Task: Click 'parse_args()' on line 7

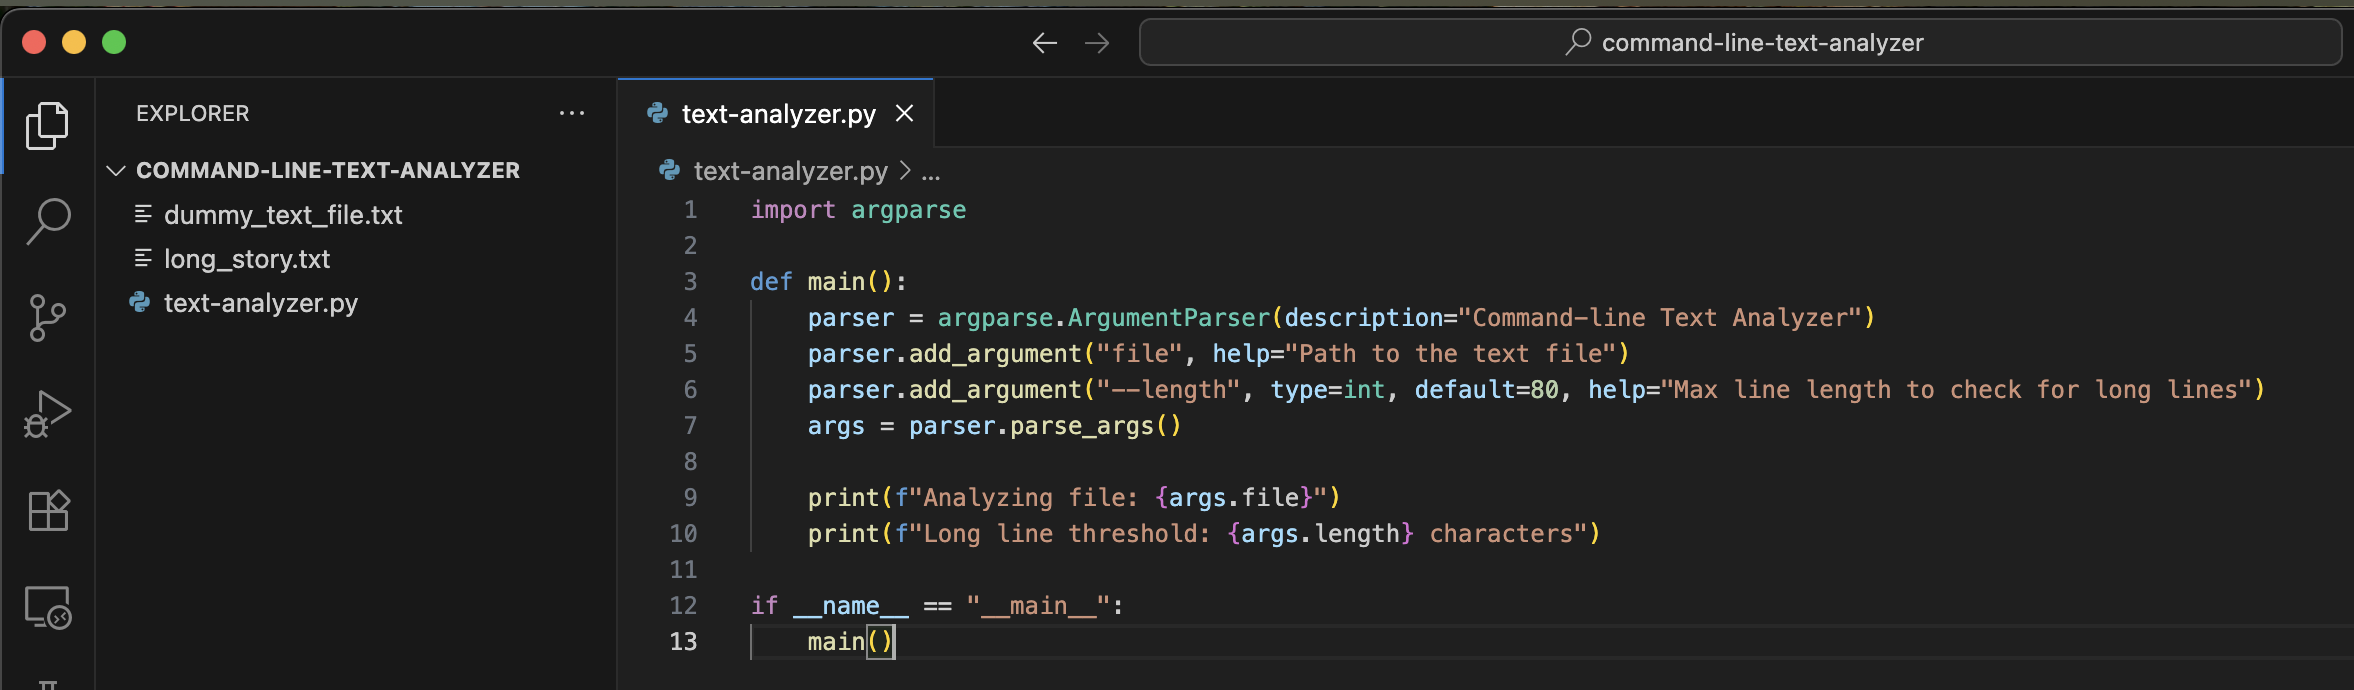Action: (x=1095, y=426)
